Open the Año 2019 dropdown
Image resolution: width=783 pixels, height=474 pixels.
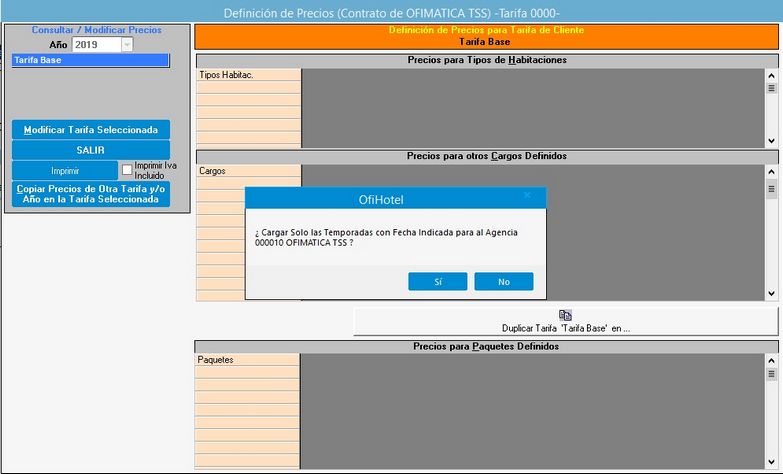(126, 45)
